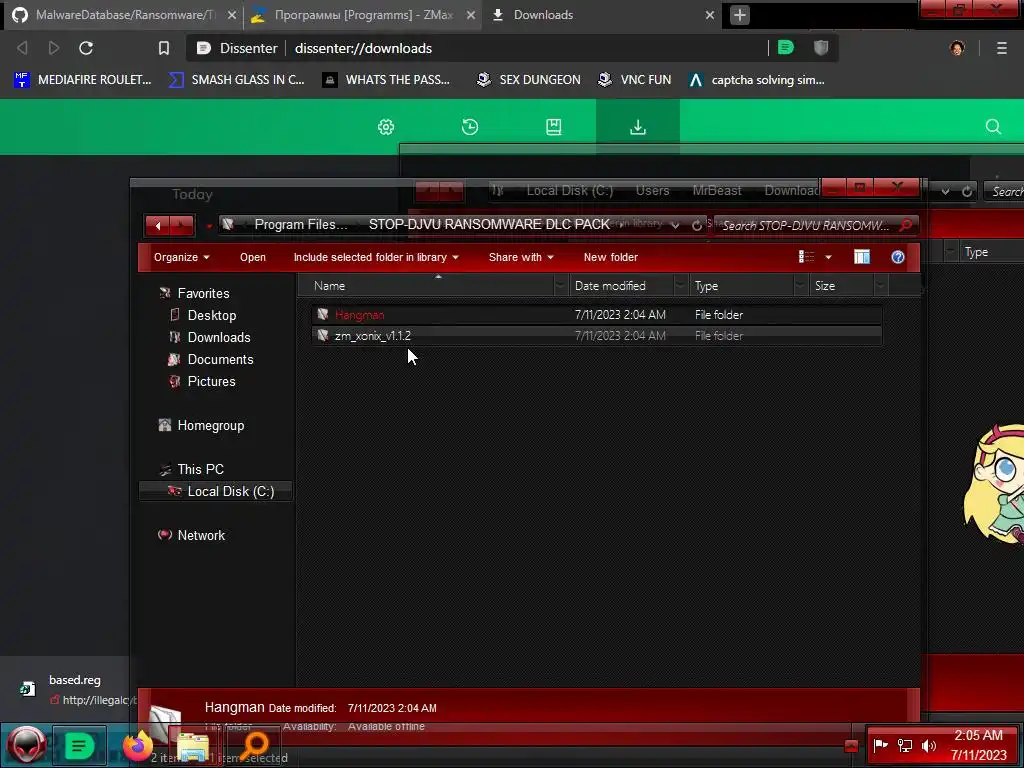Open the volume speaker tray icon
The height and width of the screenshot is (768, 1024).
click(928, 745)
